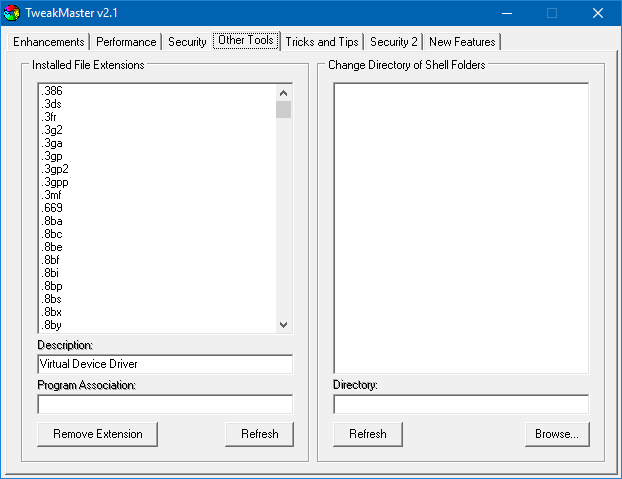The height and width of the screenshot is (479, 622).
Task: Refresh the shell folders list
Action: point(367,434)
